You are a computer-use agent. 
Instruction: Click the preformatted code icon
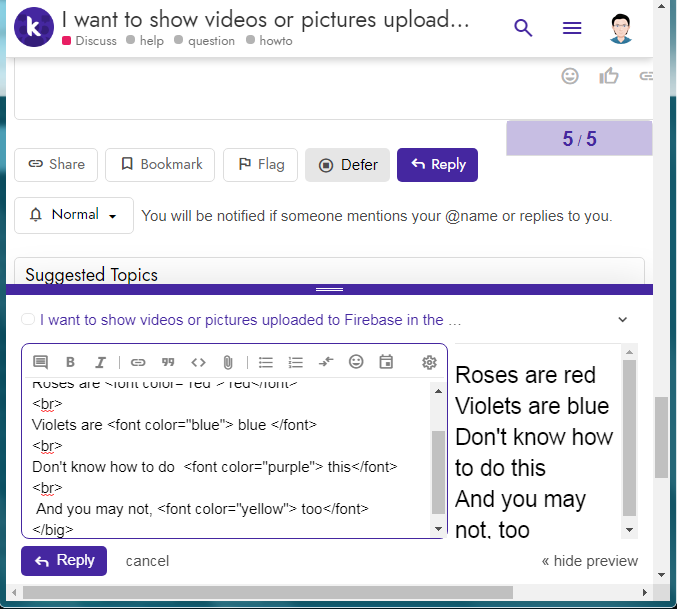[198, 362]
